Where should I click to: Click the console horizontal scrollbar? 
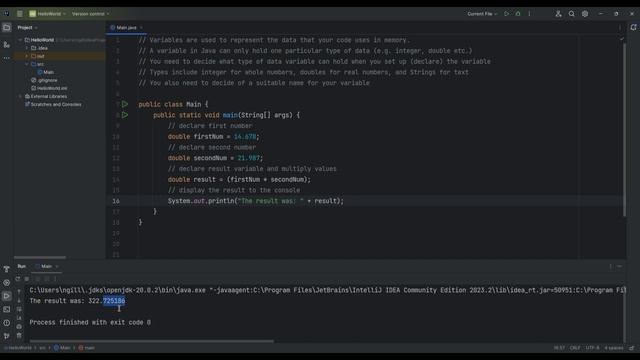pos(151,341)
